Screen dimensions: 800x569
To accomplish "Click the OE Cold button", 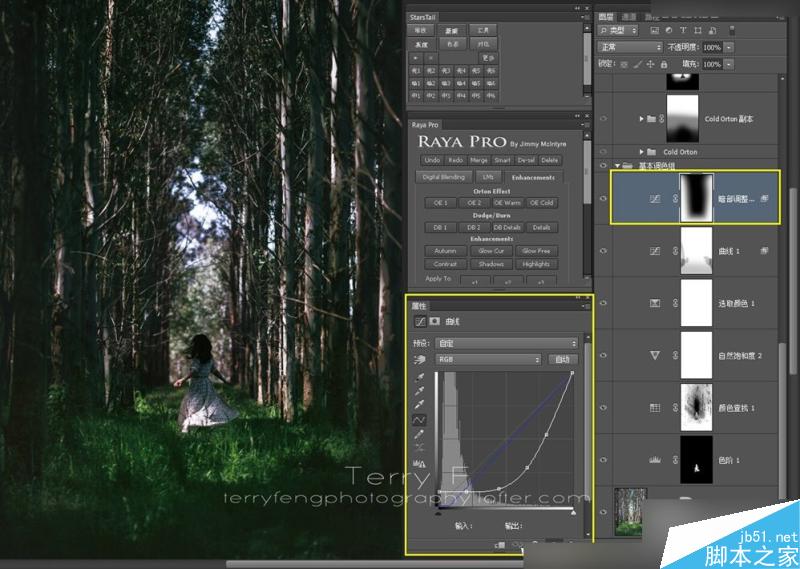I will pyautogui.click(x=542, y=203).
